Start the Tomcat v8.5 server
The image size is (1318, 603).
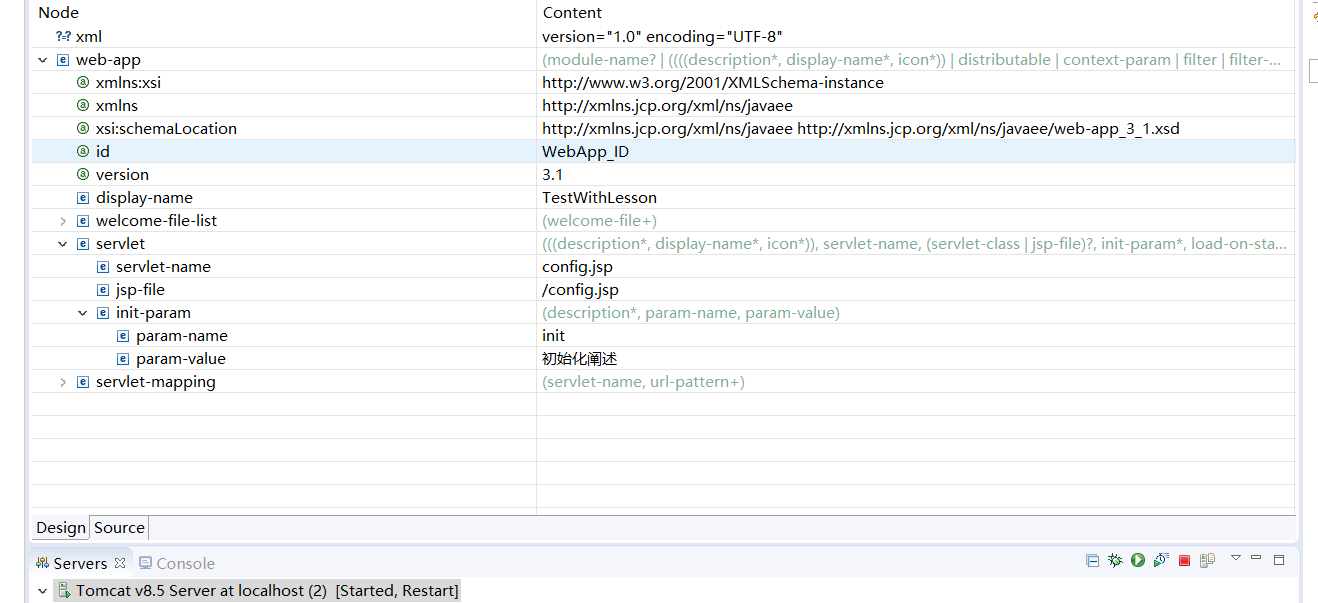click(x=1138, y=560)
